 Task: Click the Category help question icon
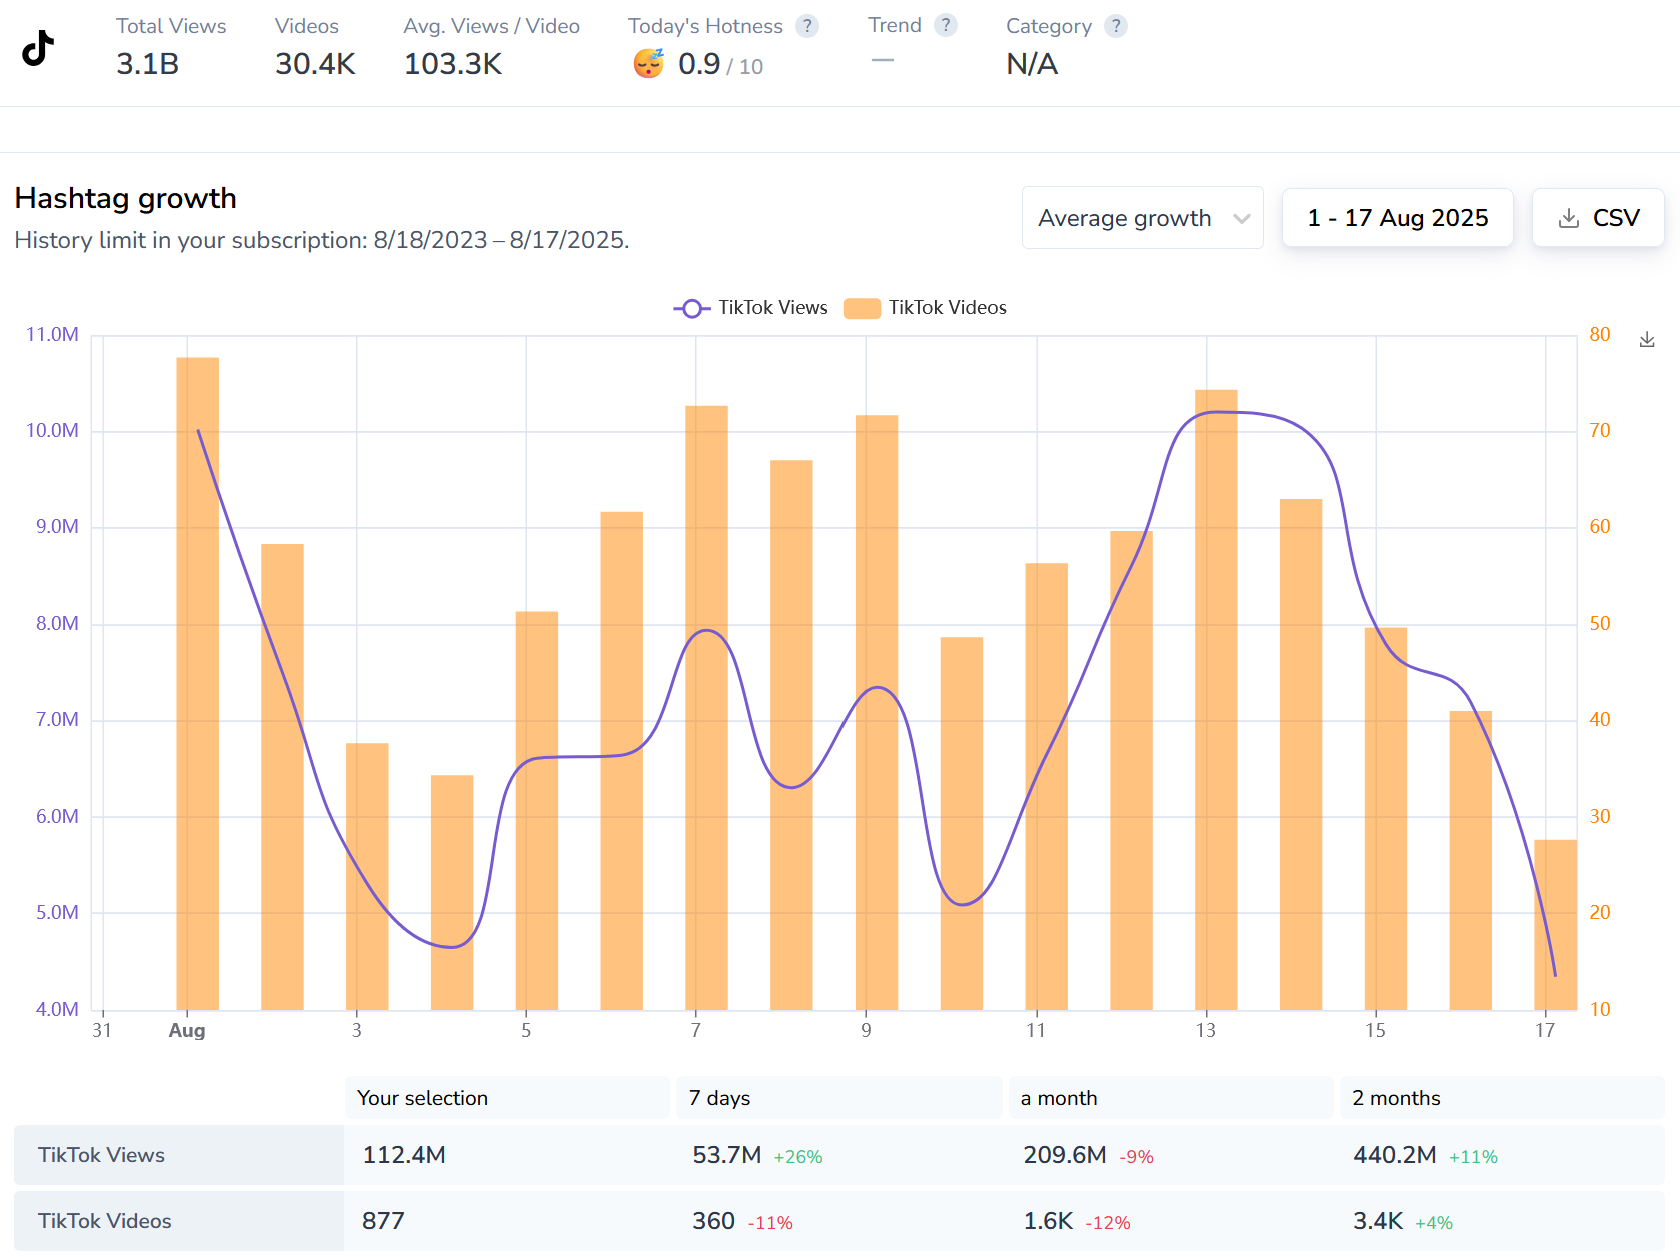click(x=1115, y=26)
